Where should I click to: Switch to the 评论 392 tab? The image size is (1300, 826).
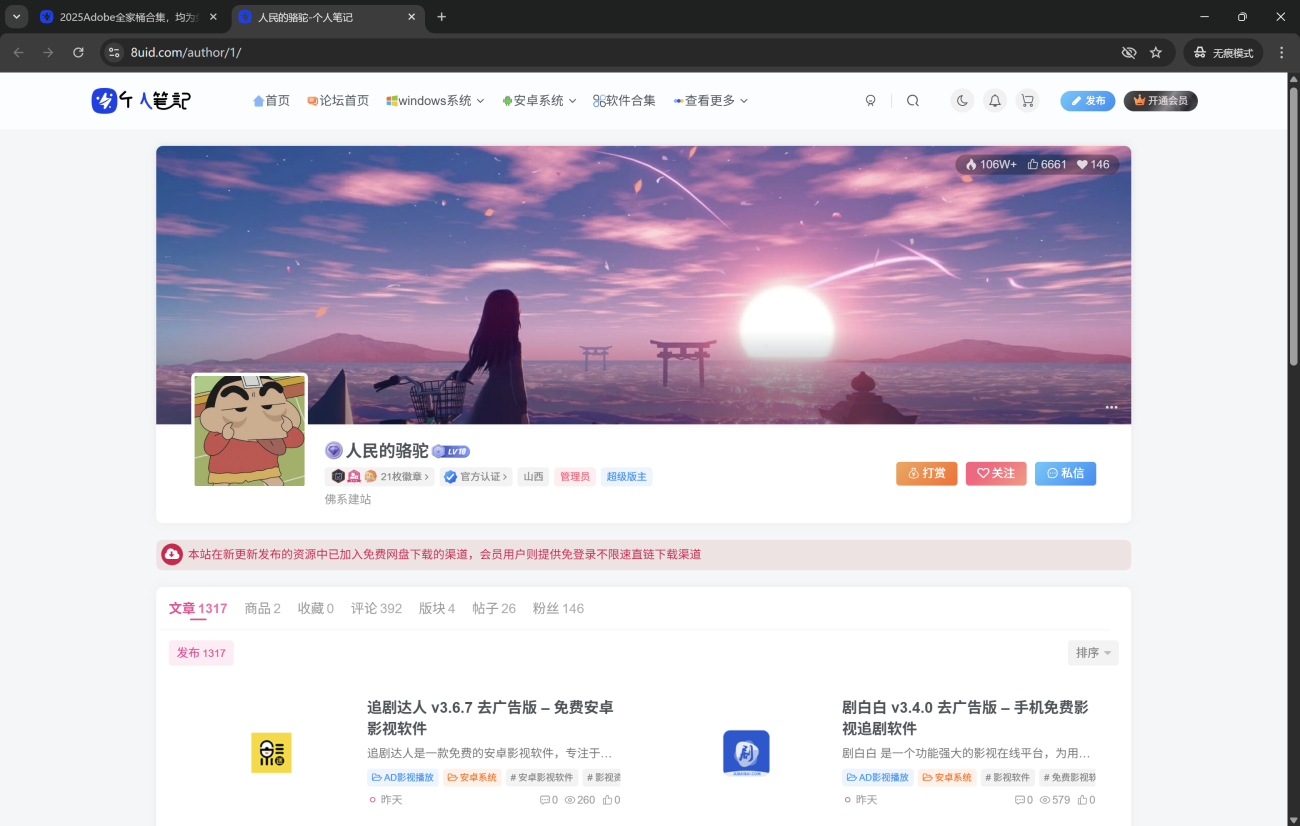pyautogui.click(x=376, y=607)
